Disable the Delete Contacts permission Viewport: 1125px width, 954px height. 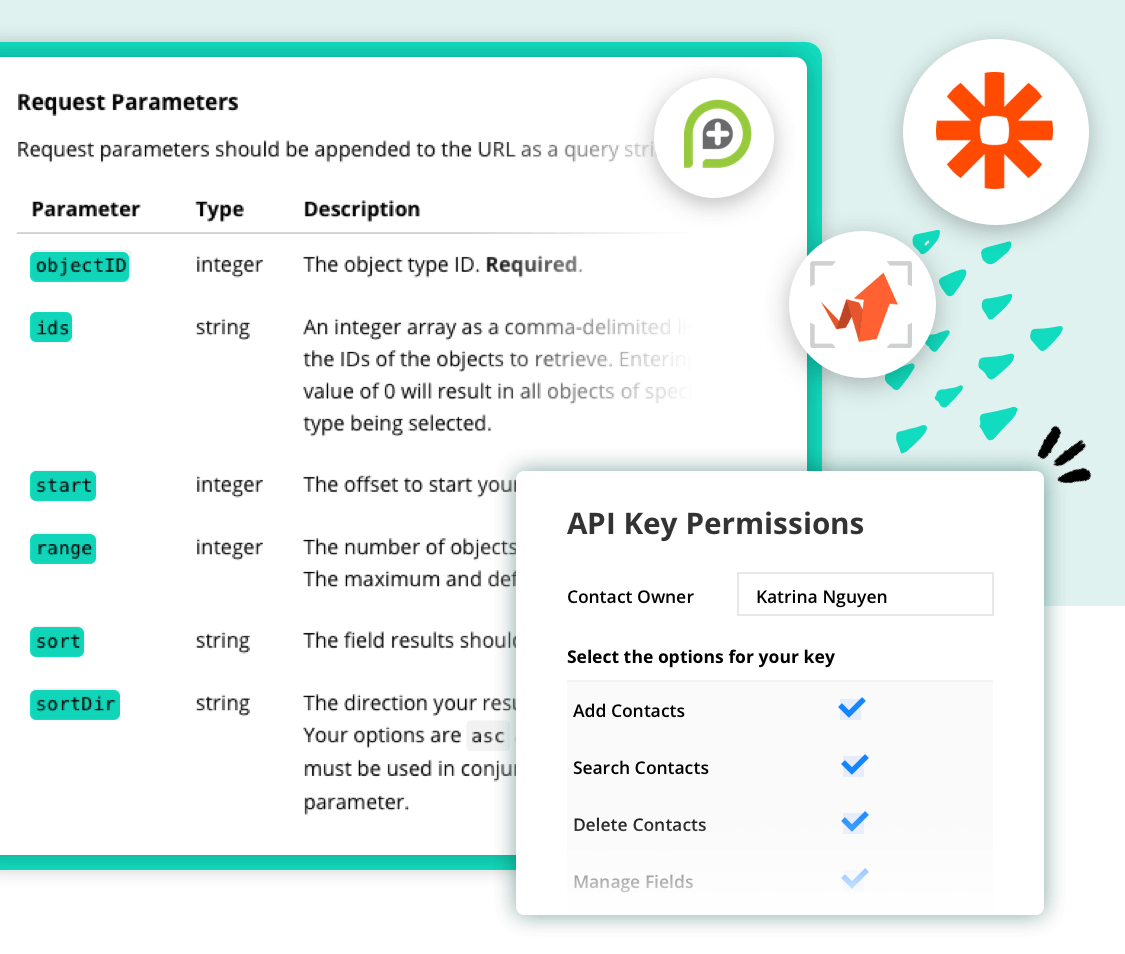coord(853,822)
